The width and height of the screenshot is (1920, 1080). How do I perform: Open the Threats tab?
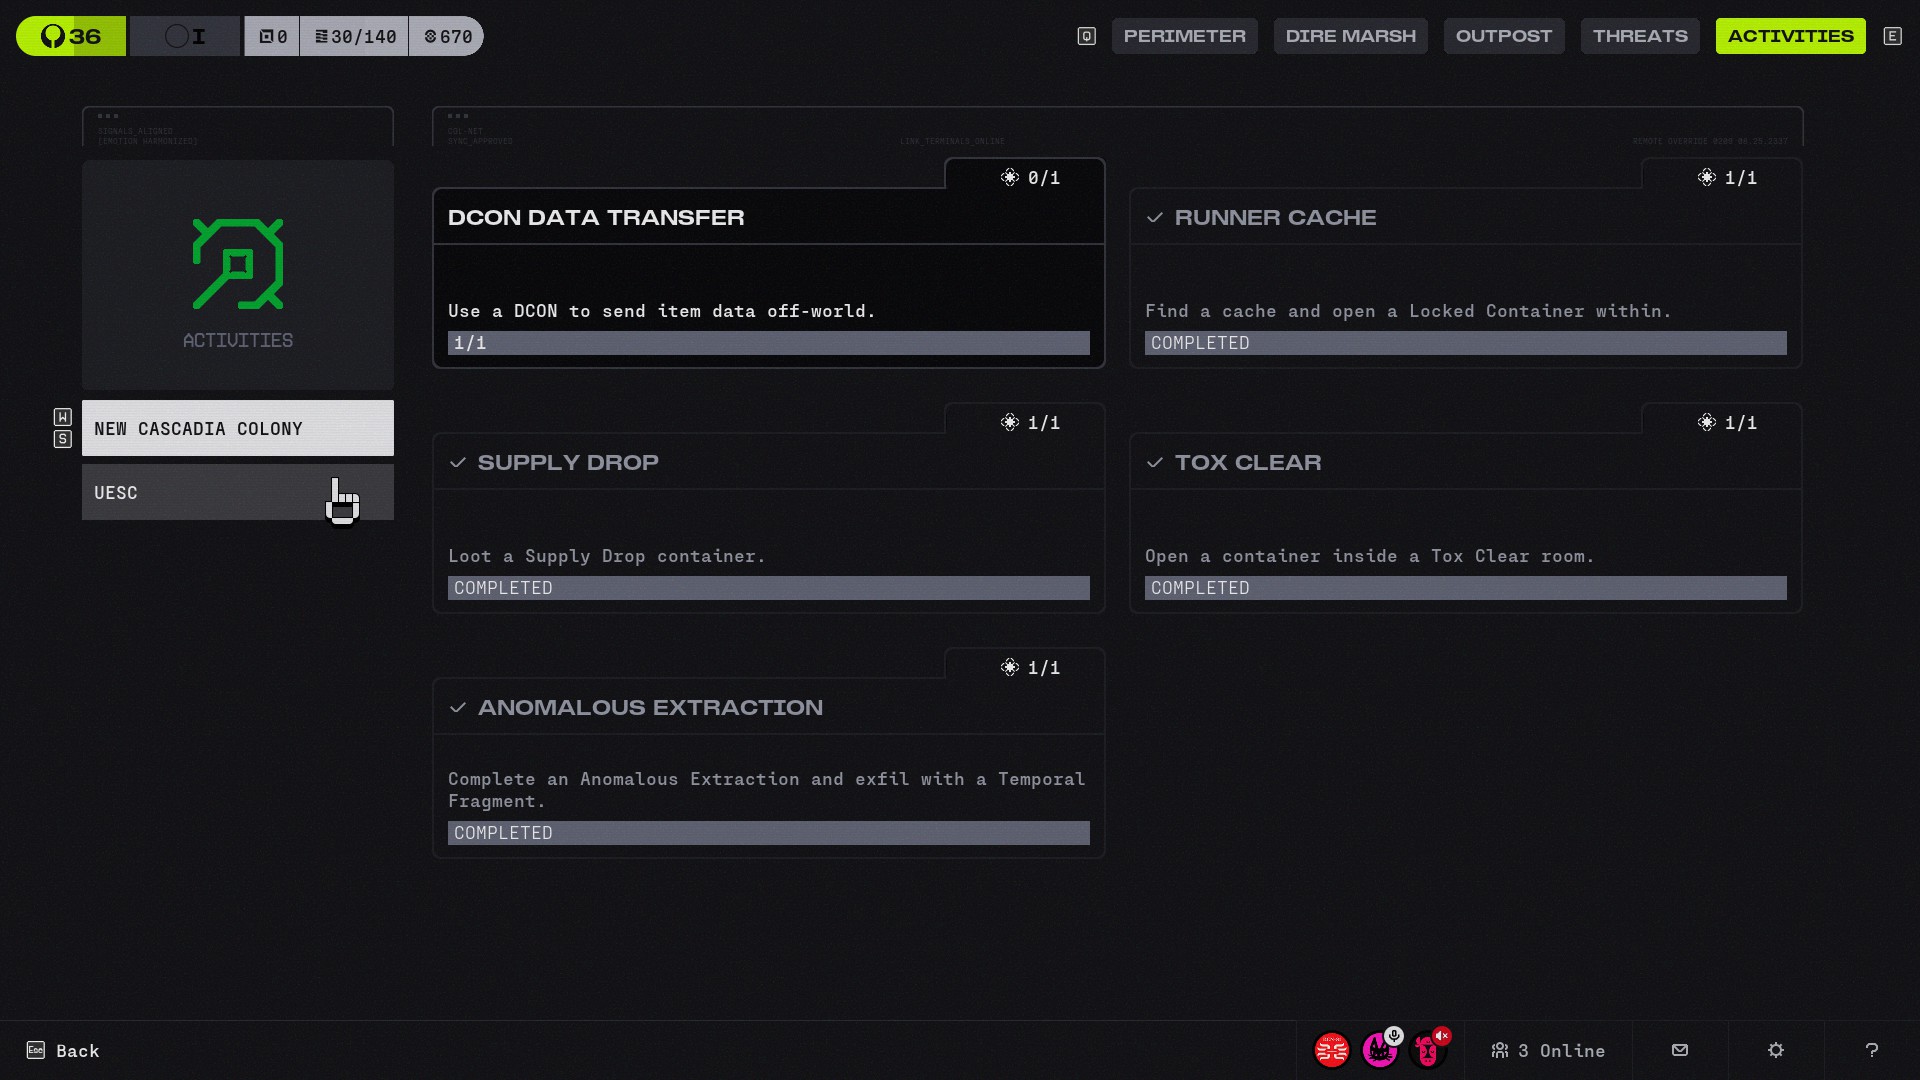coord(1639,36)
